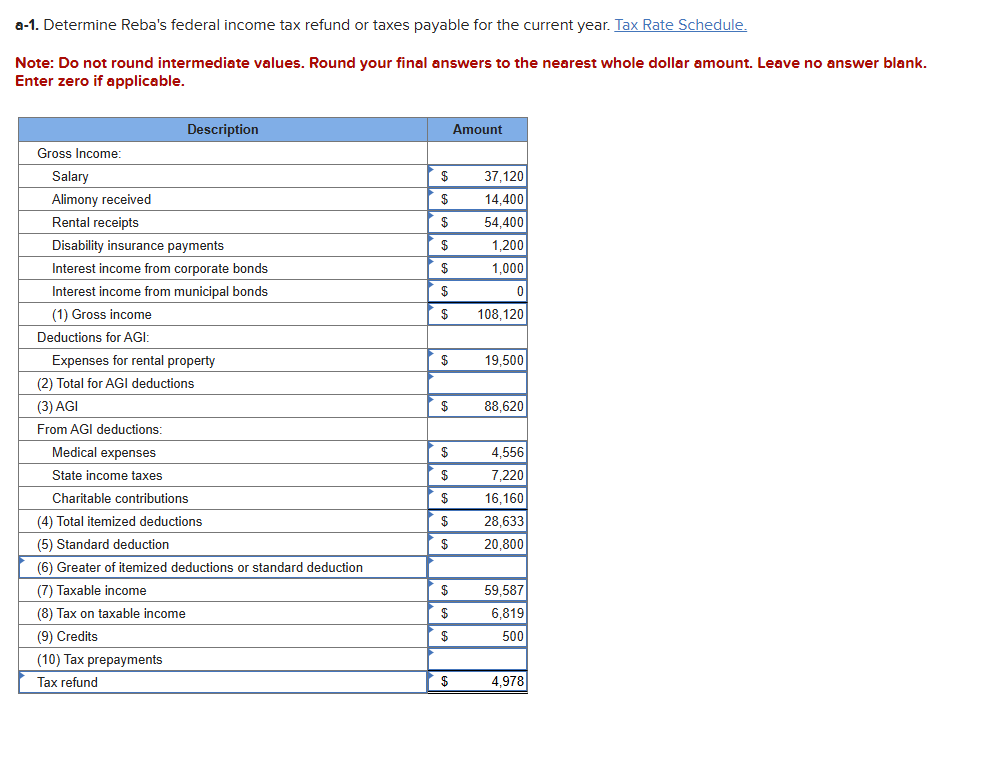983x762 pixels.
Task: Select the '(7) Taxable income' row label
Action: coord(92,590)
